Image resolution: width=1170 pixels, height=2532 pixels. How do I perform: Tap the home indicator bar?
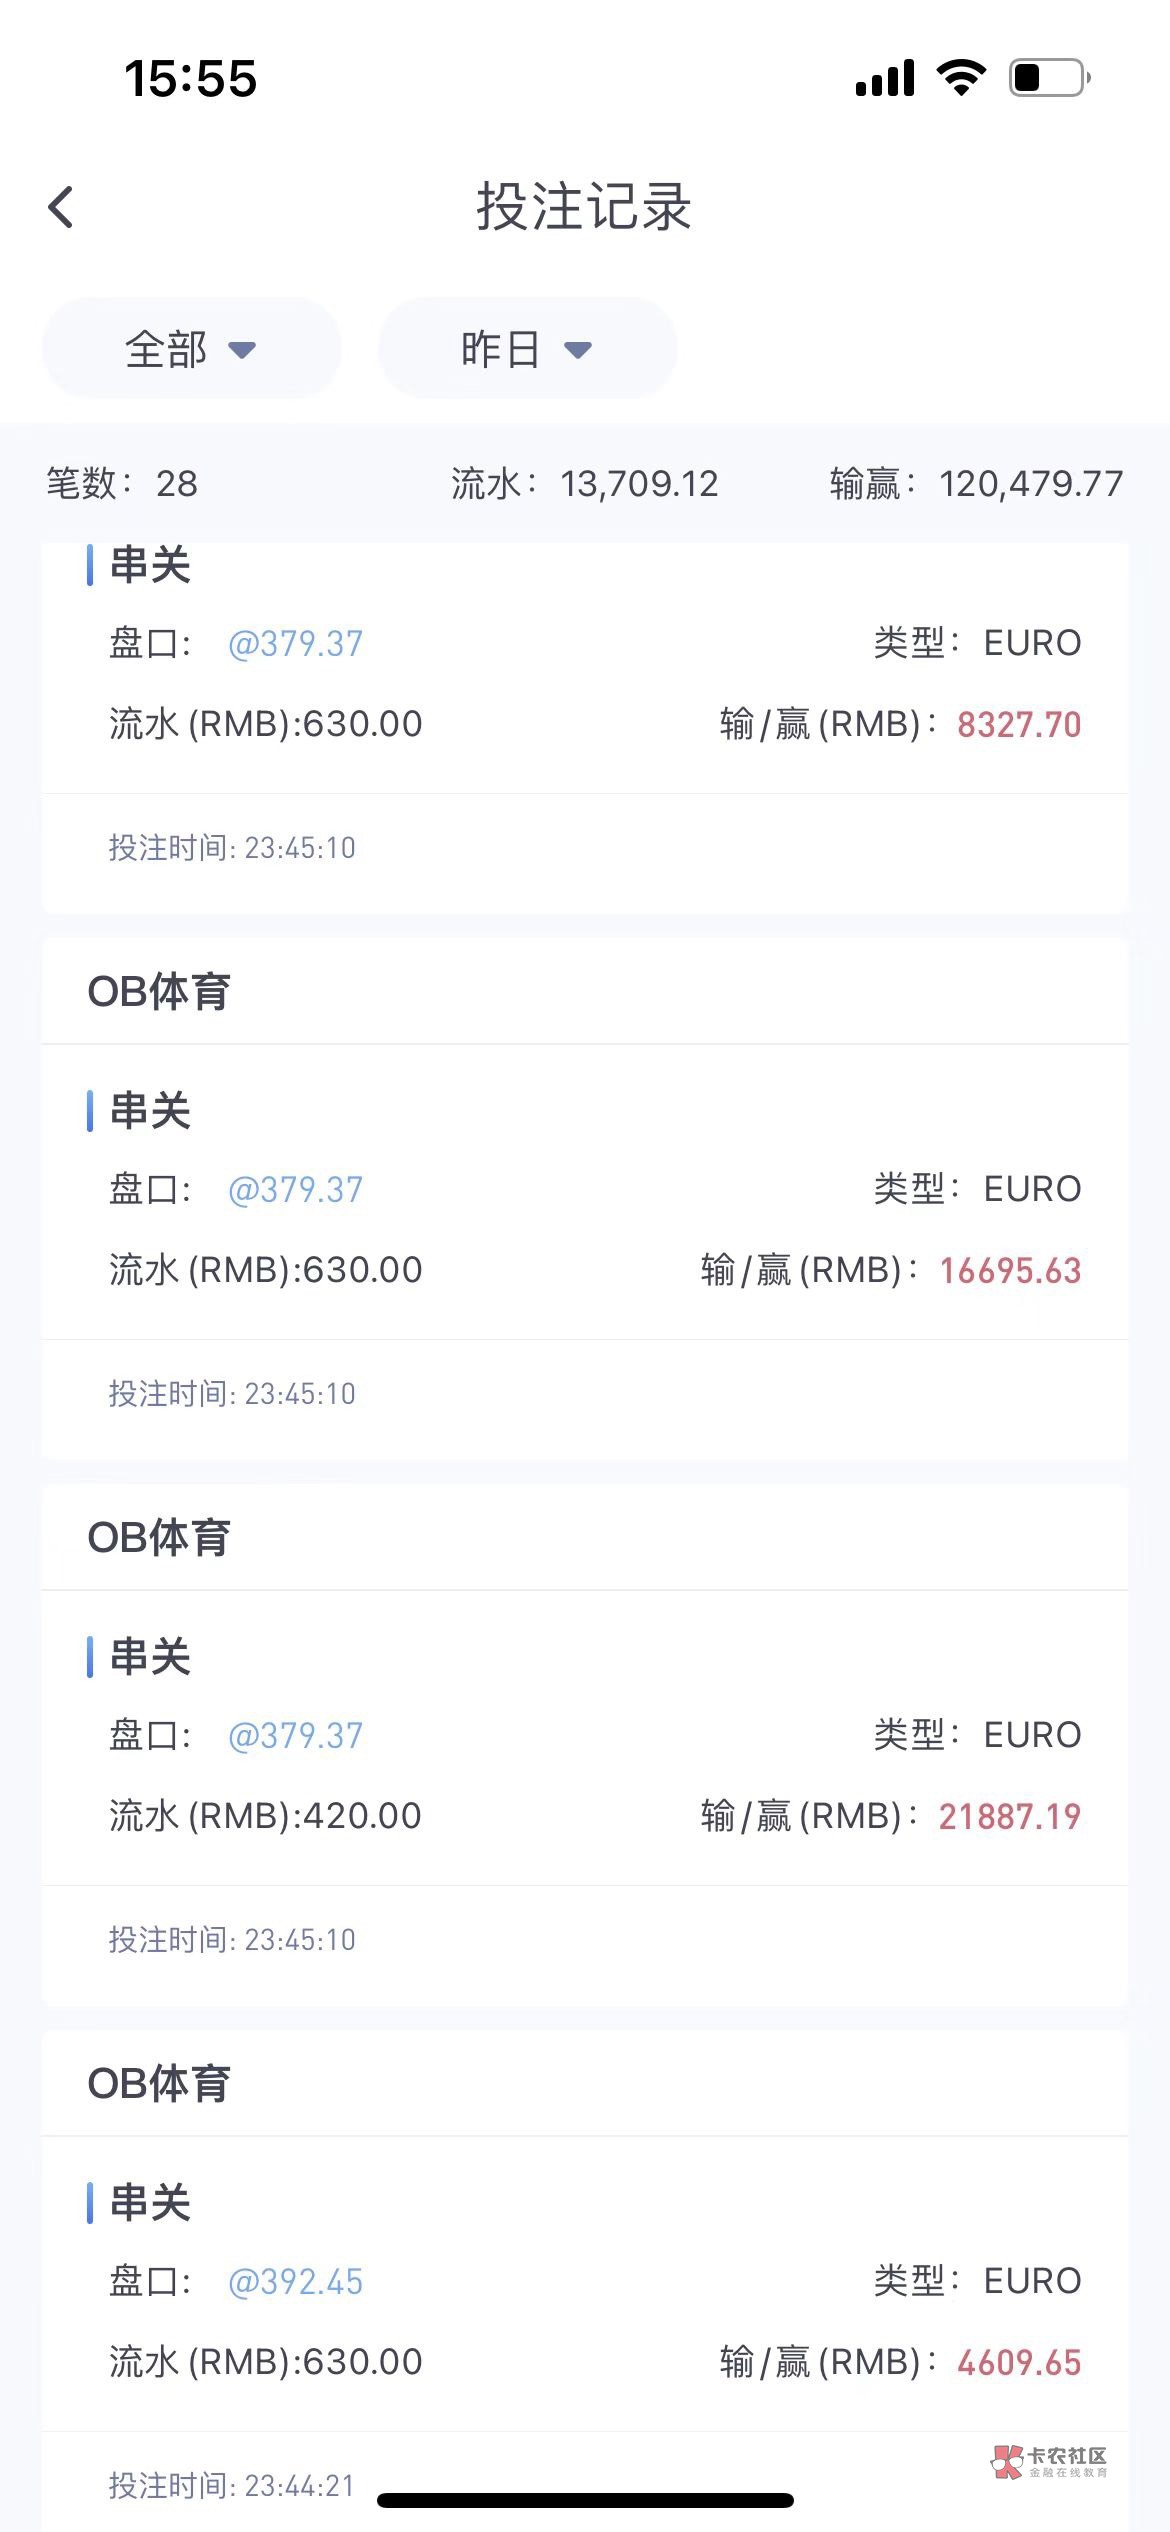click(585, 2500)
